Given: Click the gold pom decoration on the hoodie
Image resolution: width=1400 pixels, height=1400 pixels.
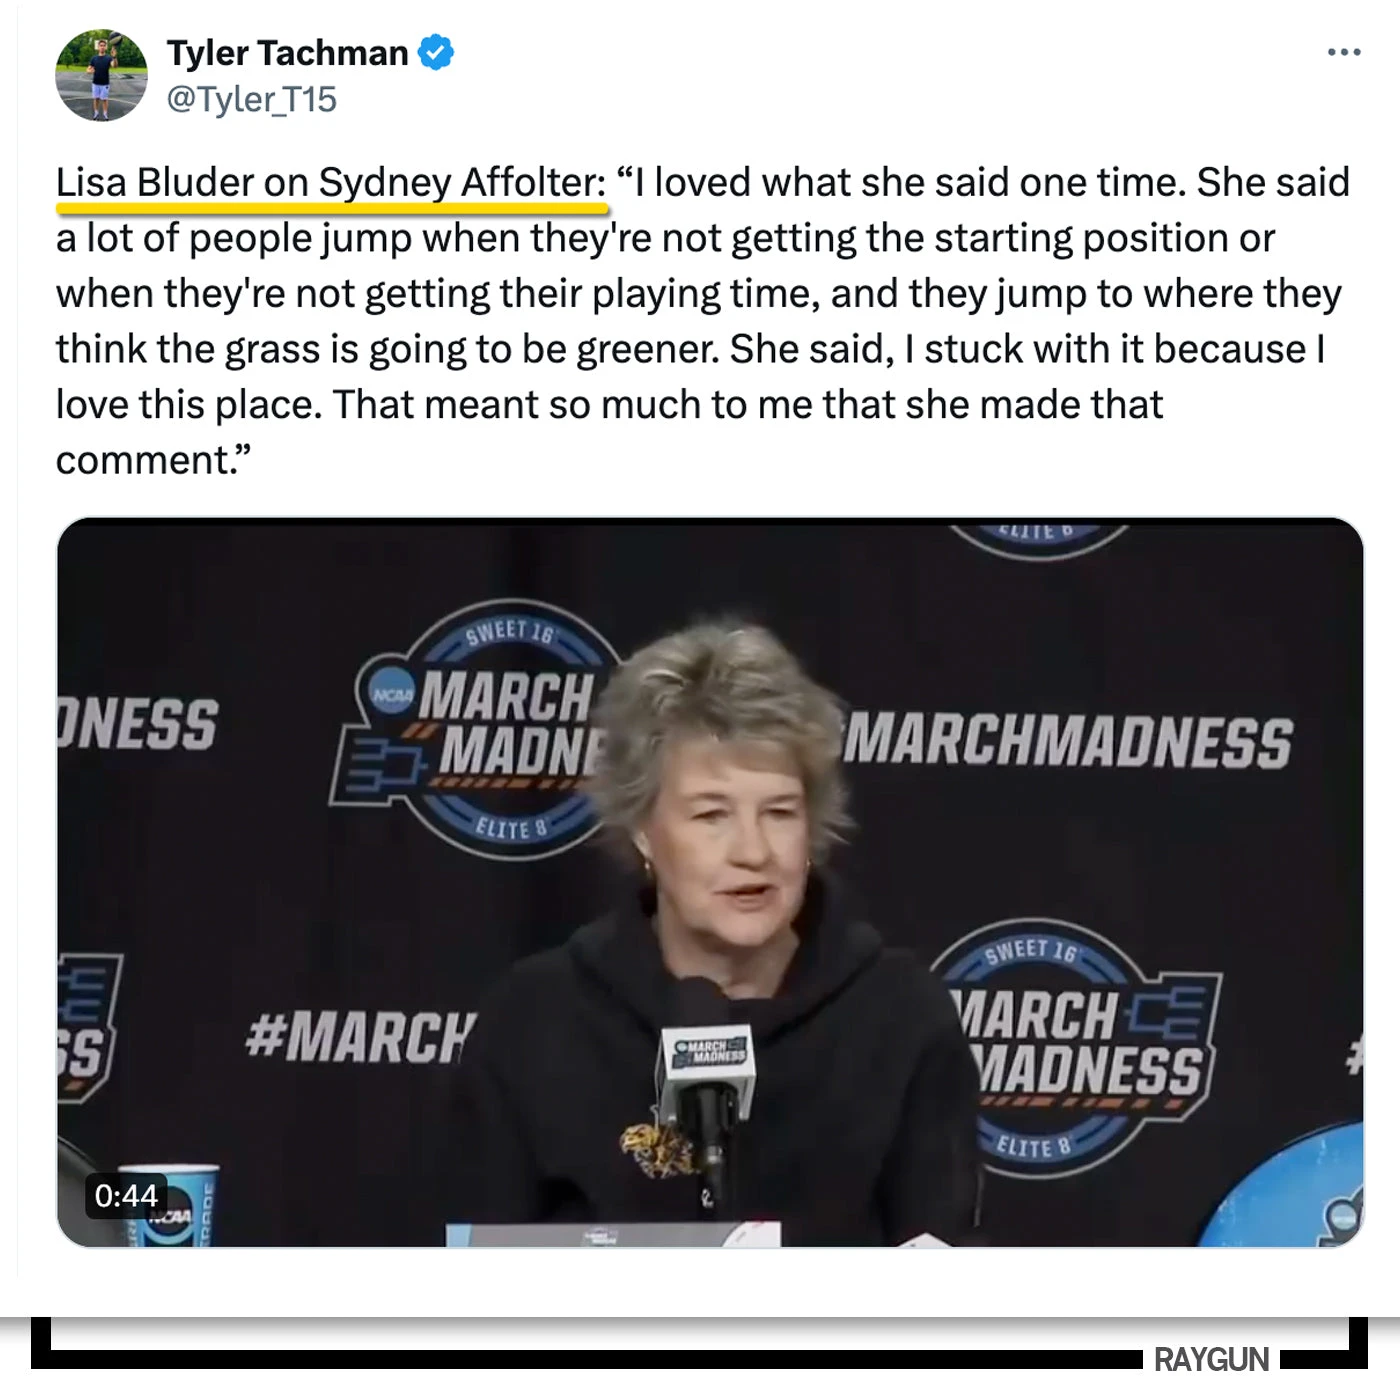Looking at the screenshot, I should click(656, 1148).
